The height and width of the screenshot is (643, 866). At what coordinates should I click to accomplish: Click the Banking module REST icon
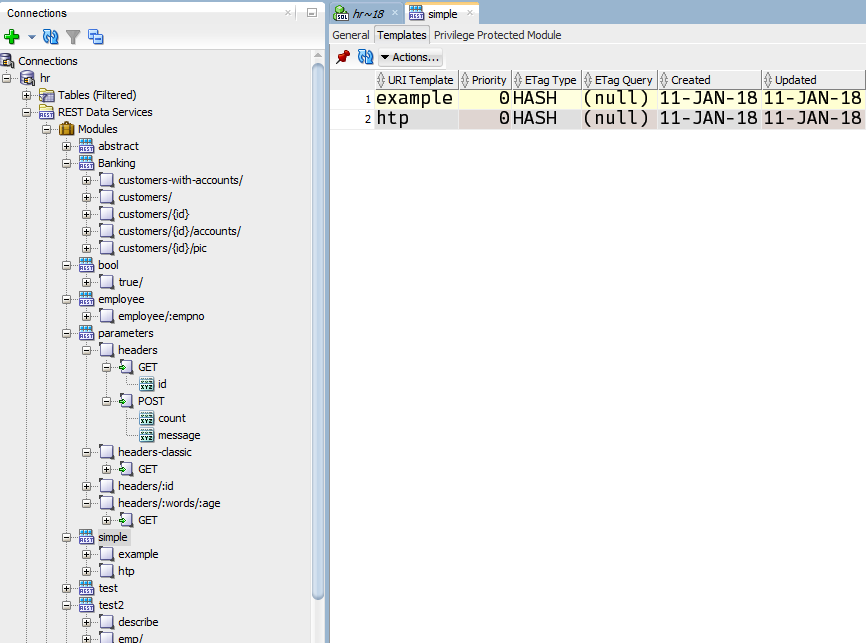[x=86, y=163]
